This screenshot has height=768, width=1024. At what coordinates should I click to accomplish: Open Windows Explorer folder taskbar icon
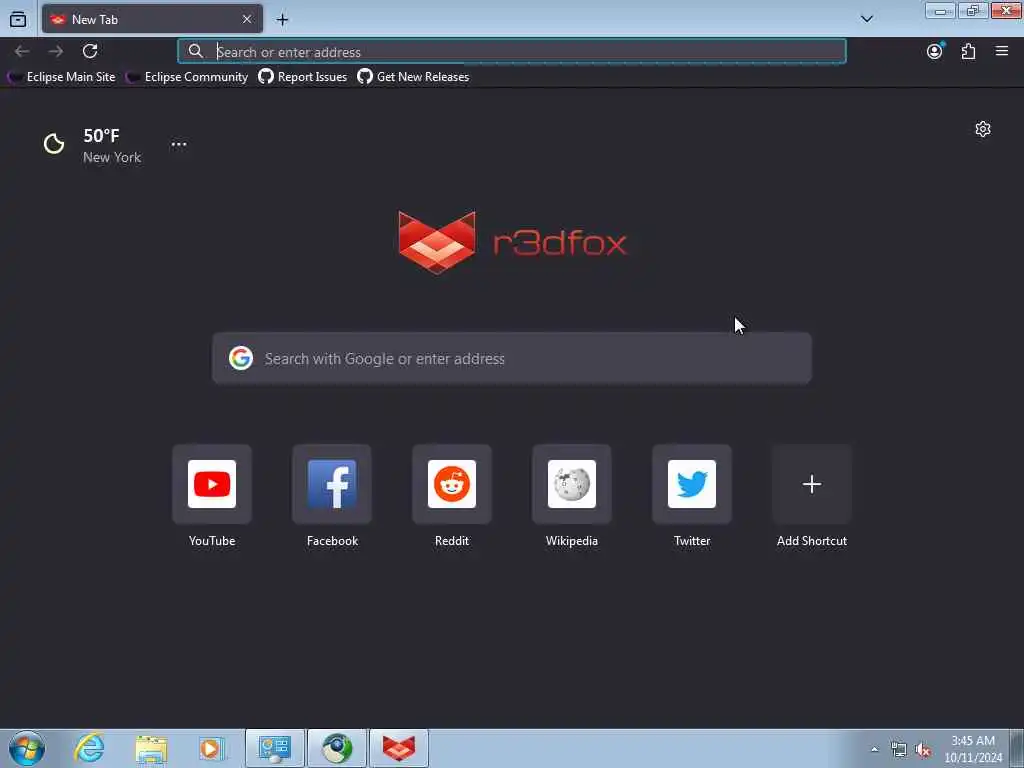152,748
